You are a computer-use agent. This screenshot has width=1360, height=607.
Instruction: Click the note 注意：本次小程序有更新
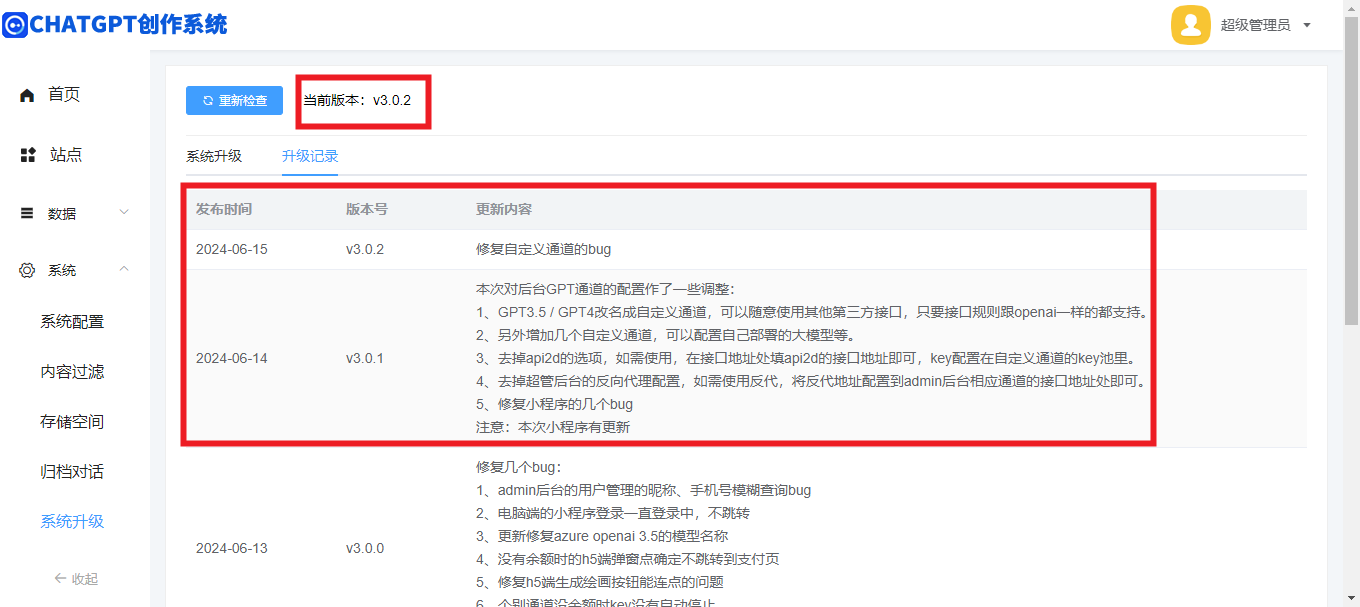(553, 427)
